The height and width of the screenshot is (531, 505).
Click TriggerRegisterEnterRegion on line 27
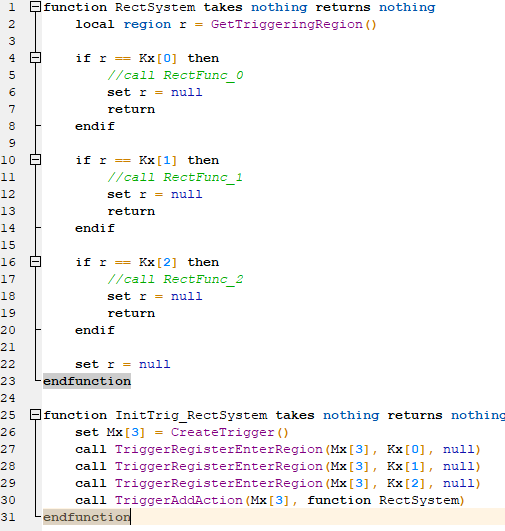(219, 449)
